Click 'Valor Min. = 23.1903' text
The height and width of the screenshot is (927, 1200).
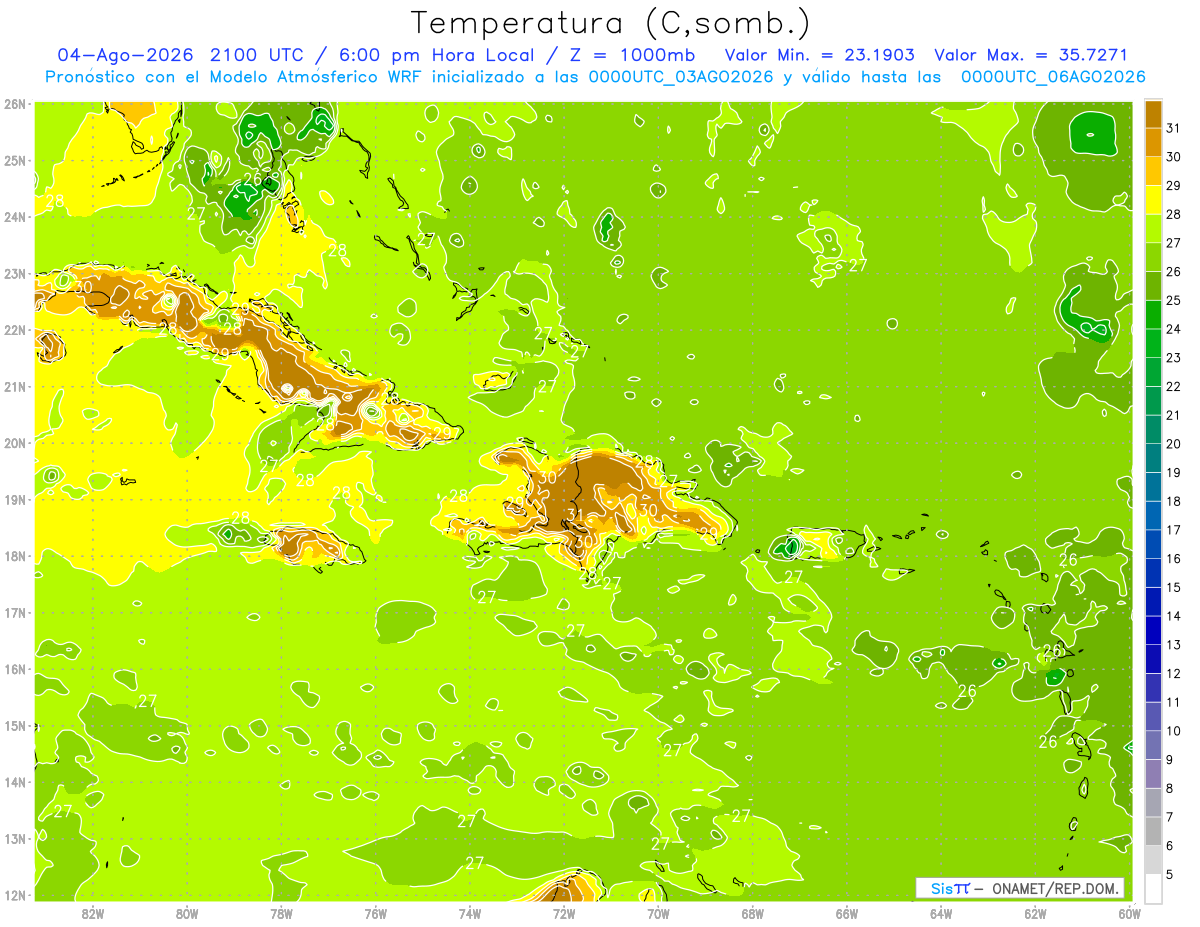pos(819,55)
